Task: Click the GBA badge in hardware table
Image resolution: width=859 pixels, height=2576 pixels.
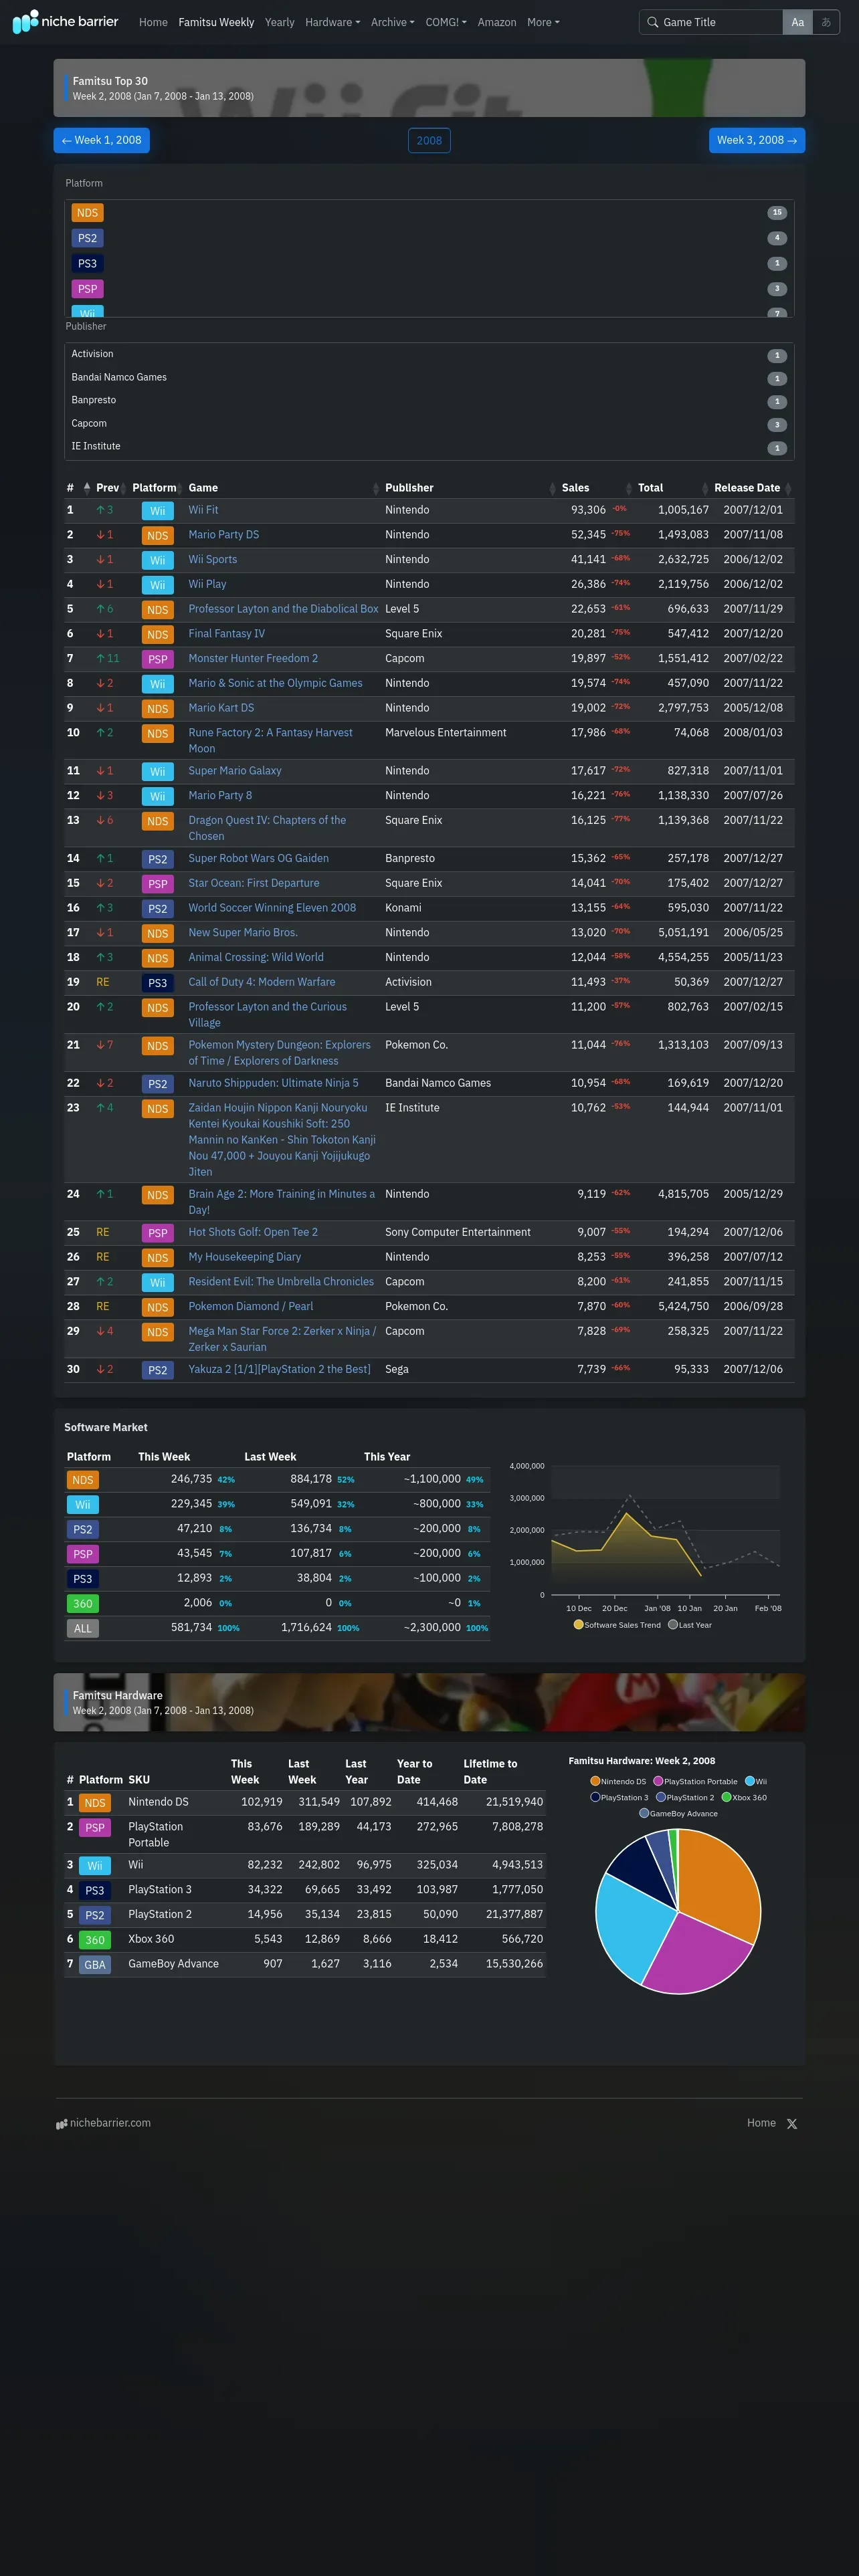Action: (95, 1964)
